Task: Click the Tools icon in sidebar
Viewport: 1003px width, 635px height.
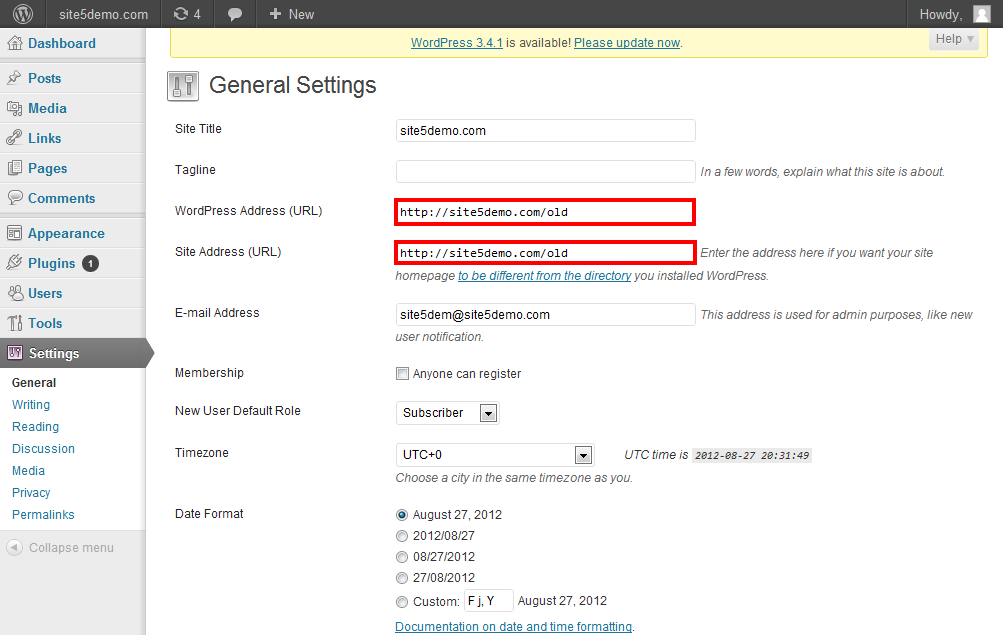Action: point(15,323)
